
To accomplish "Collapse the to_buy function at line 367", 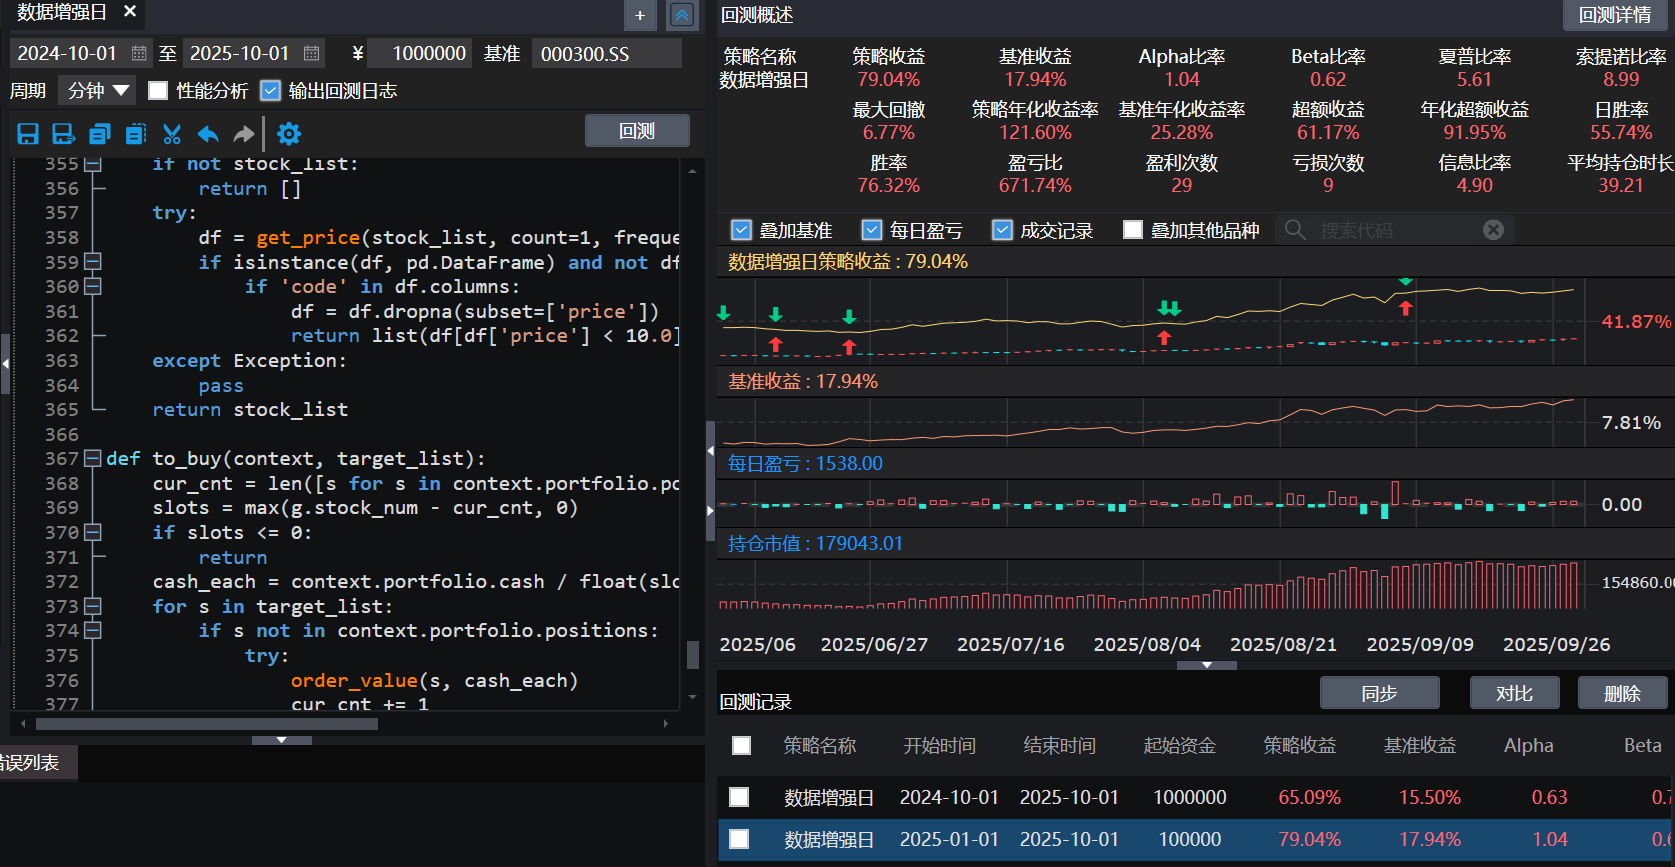I will (92, 459).
